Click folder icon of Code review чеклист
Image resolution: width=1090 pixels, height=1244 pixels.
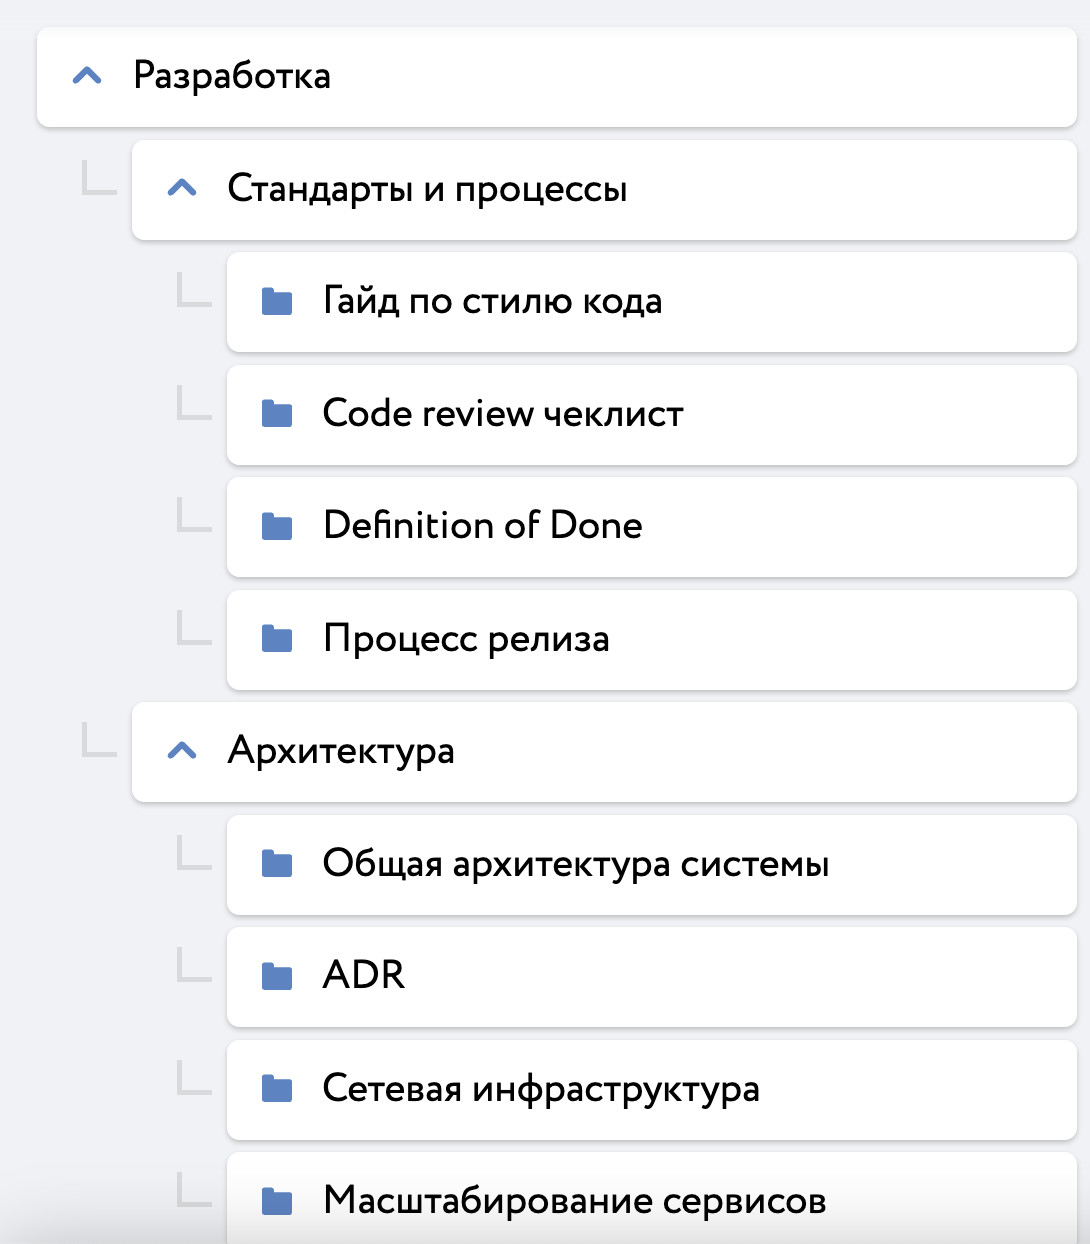click(277, 413)
